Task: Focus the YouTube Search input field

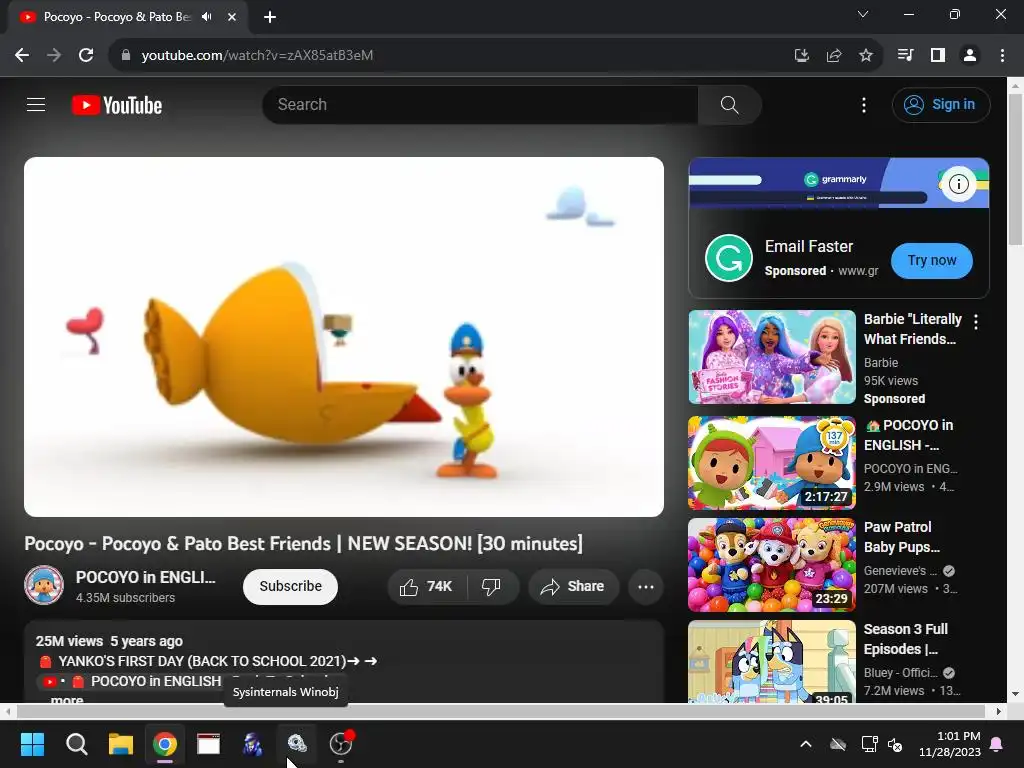Action: [x=481, y=104]
